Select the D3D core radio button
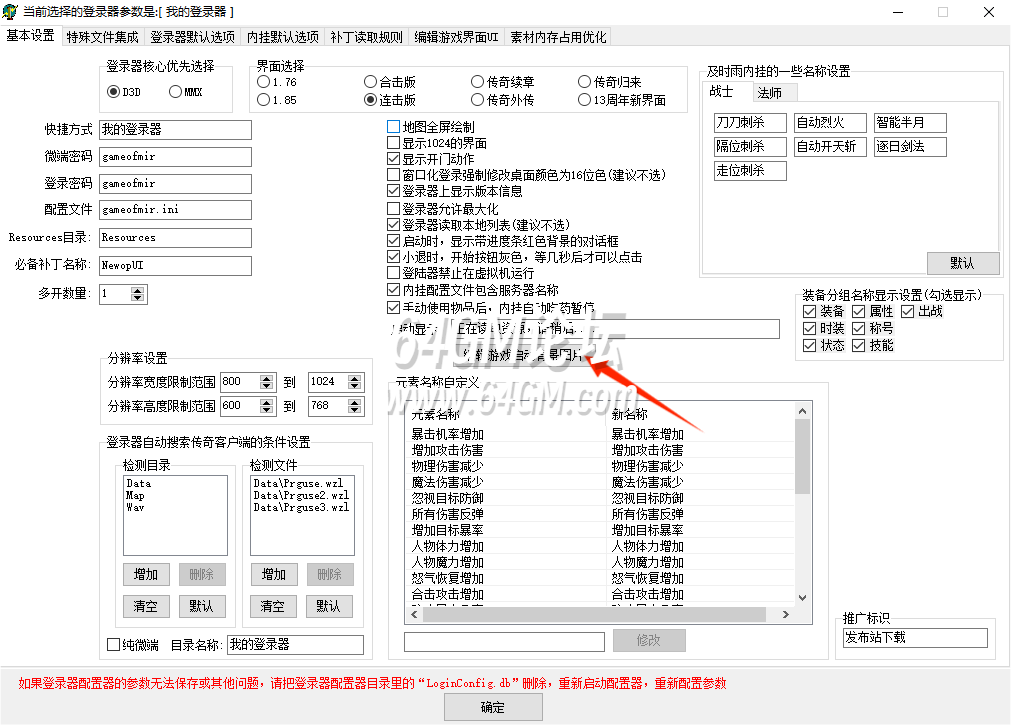 [x=124, y=92]
